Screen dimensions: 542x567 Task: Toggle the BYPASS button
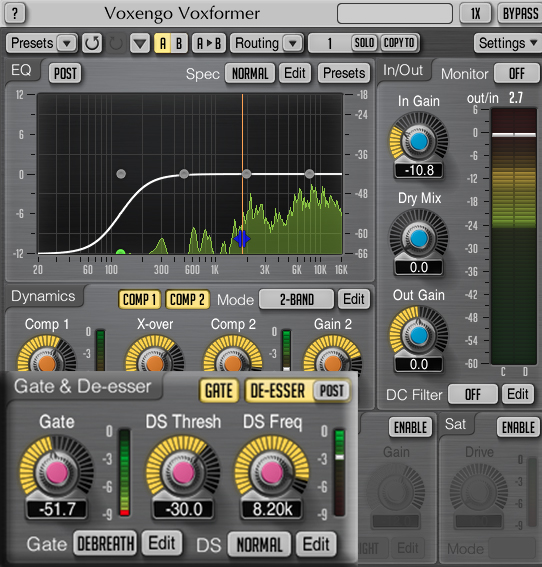[x=520, y=14]
